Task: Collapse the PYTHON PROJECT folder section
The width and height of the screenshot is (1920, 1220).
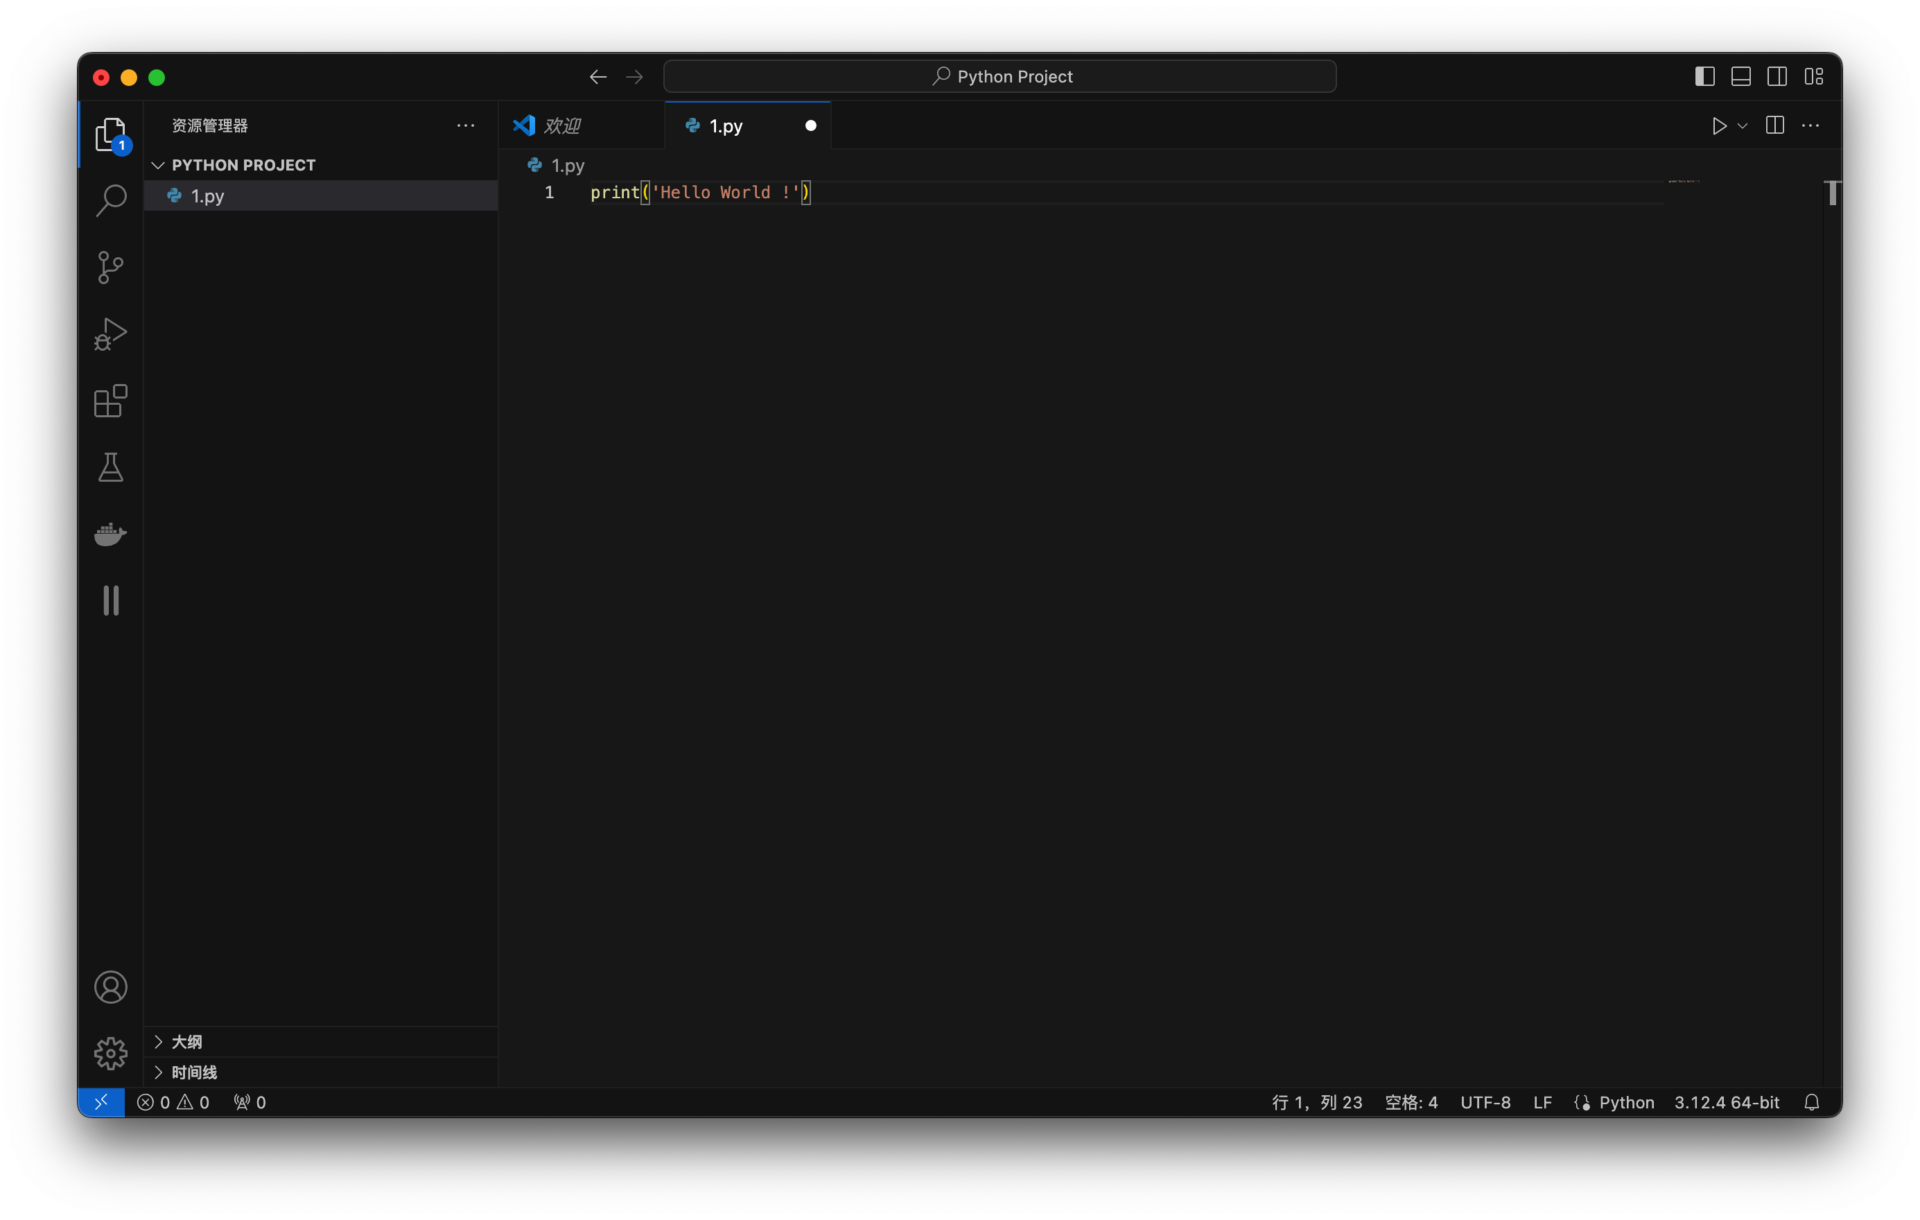Action: pos(321,165)
